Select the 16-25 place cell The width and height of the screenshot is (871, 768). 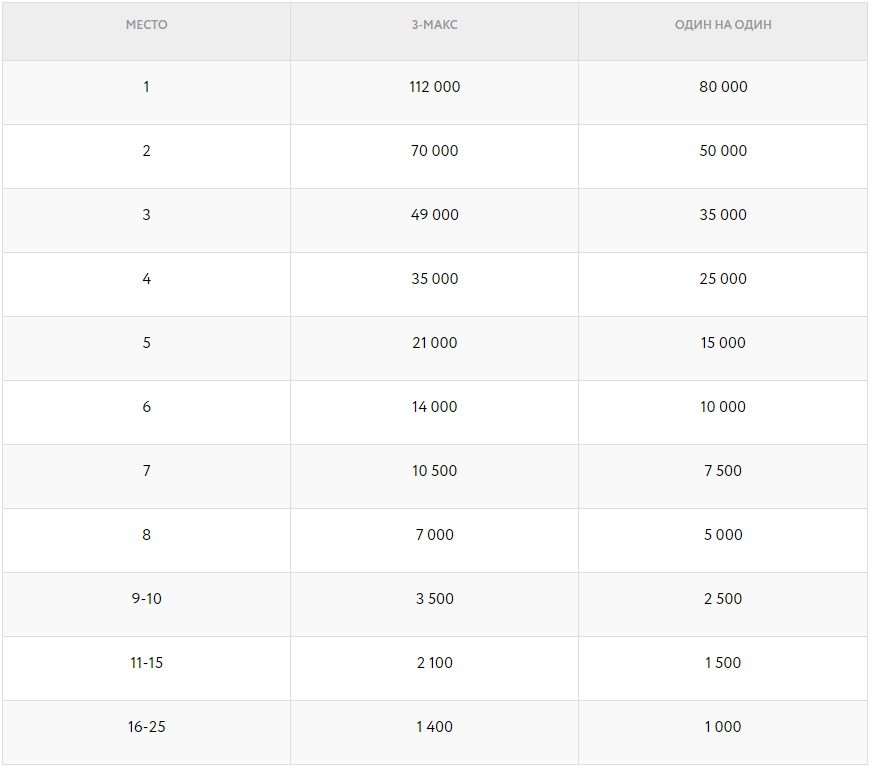[146, 727]
